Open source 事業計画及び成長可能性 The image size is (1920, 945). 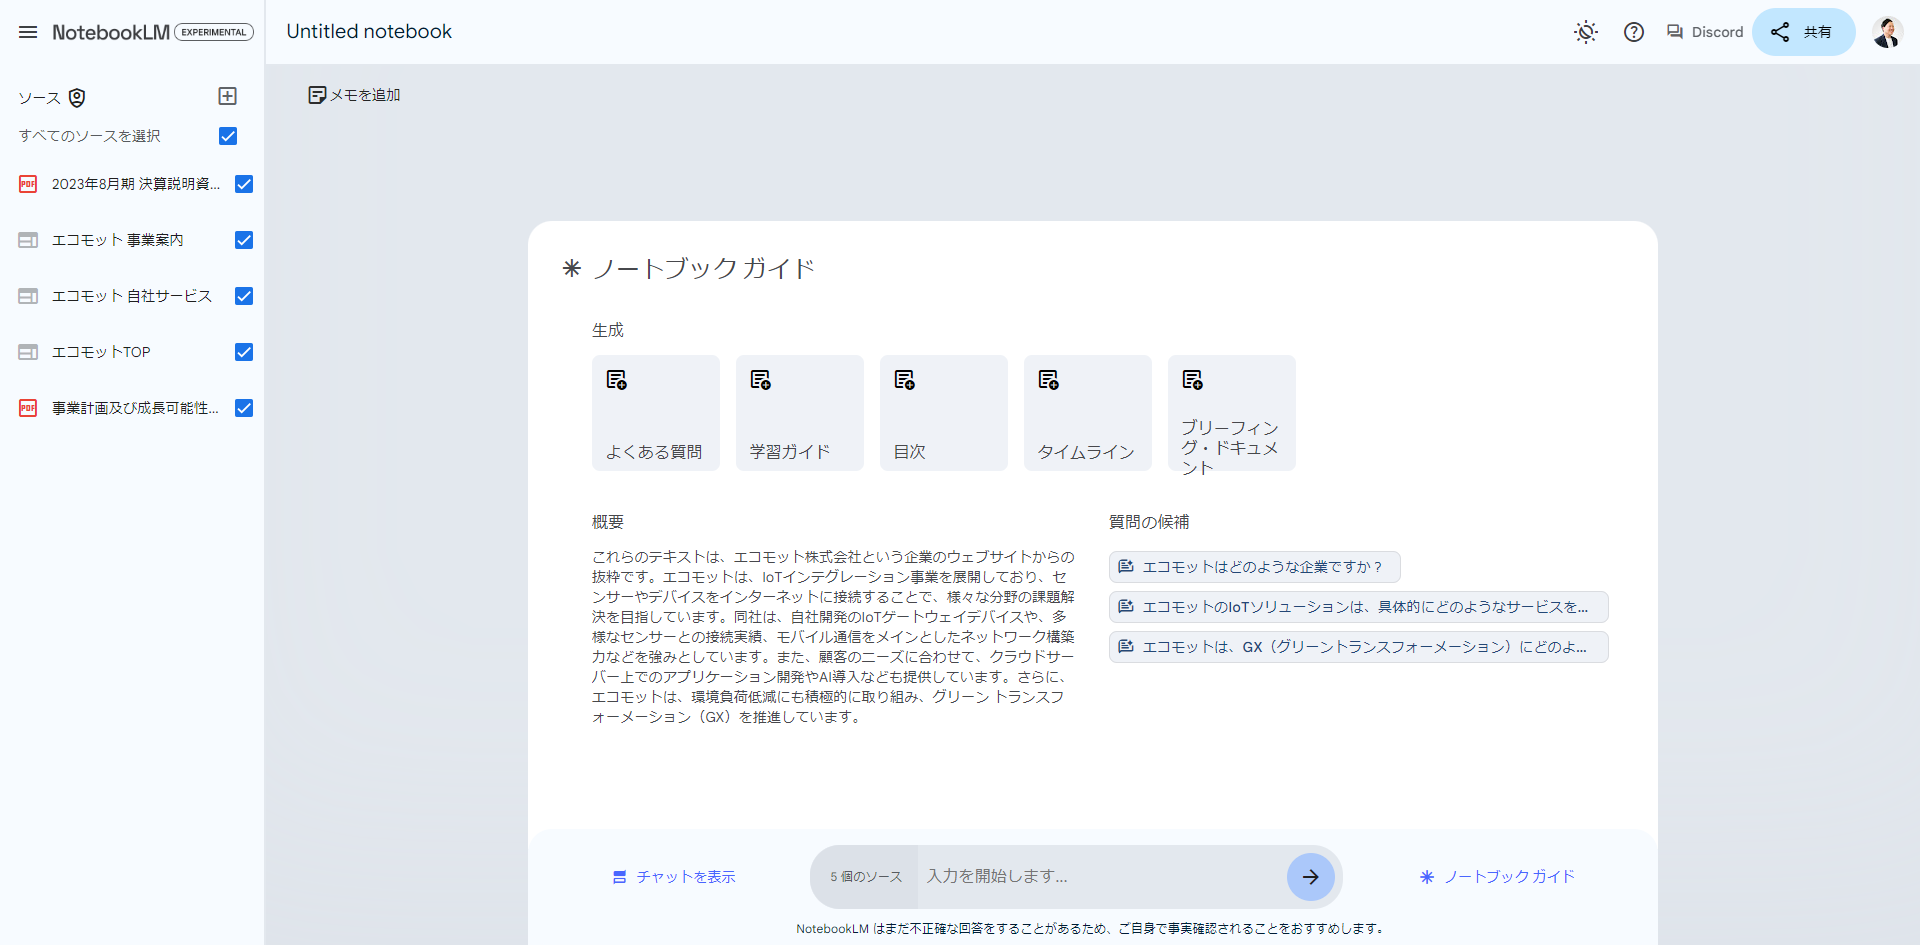pyautogui.click(x=135, y=408)
